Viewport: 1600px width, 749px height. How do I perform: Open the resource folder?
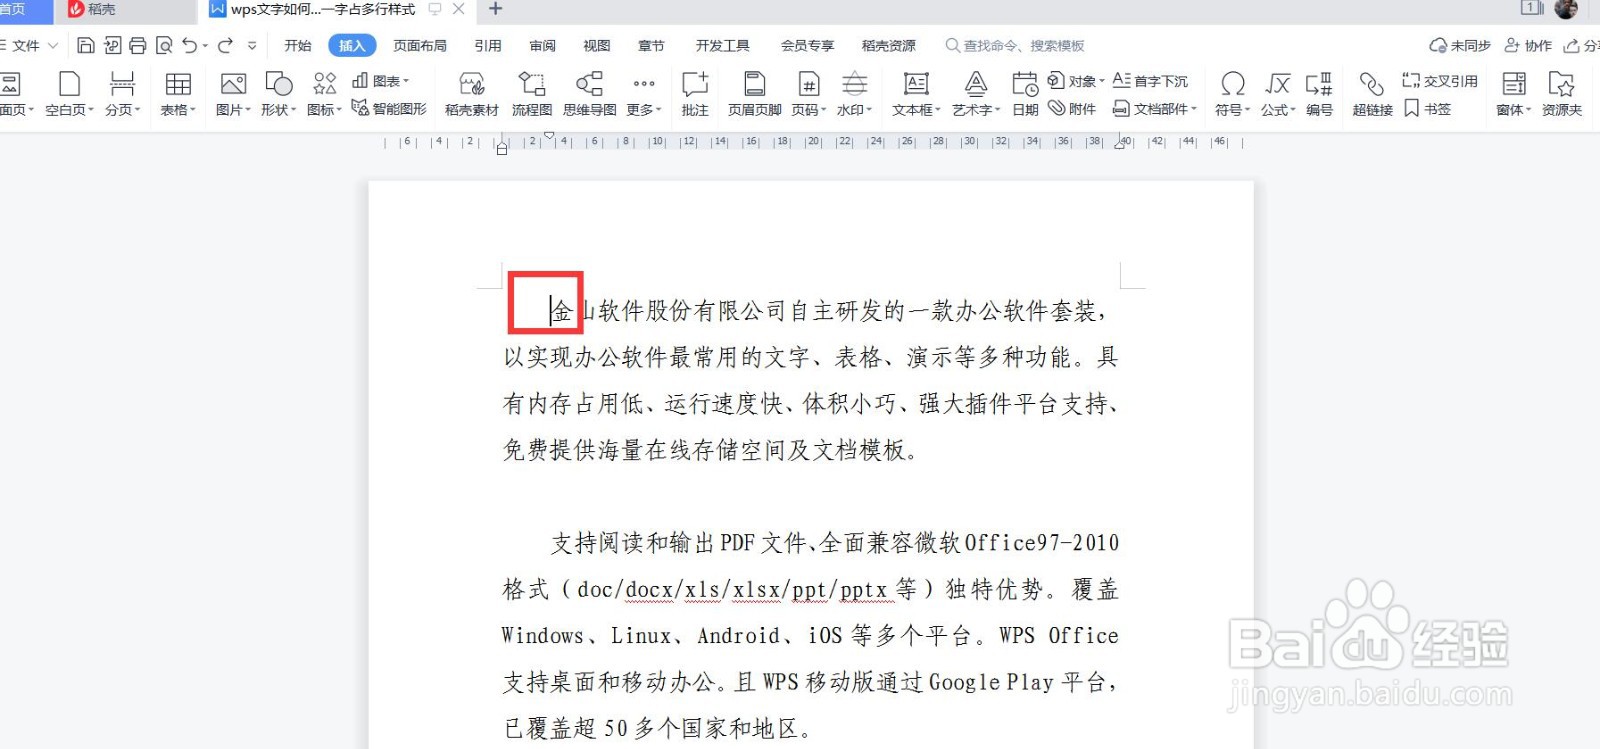1561,94
